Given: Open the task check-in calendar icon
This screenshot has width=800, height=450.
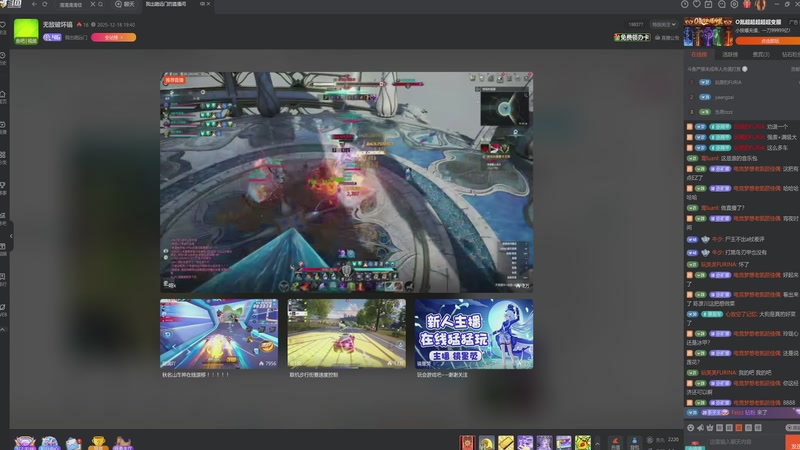Looking at the screenshot, I should 709,4.
